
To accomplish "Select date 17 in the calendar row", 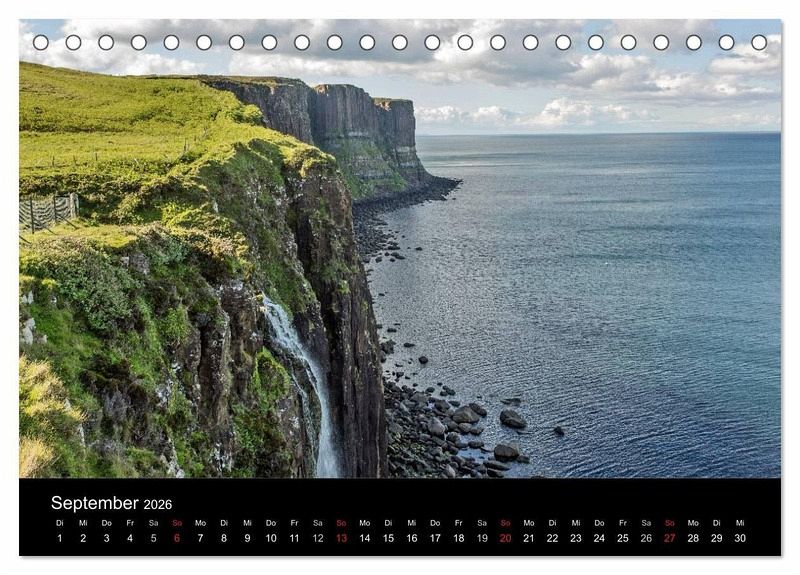I will click(435, 538).
